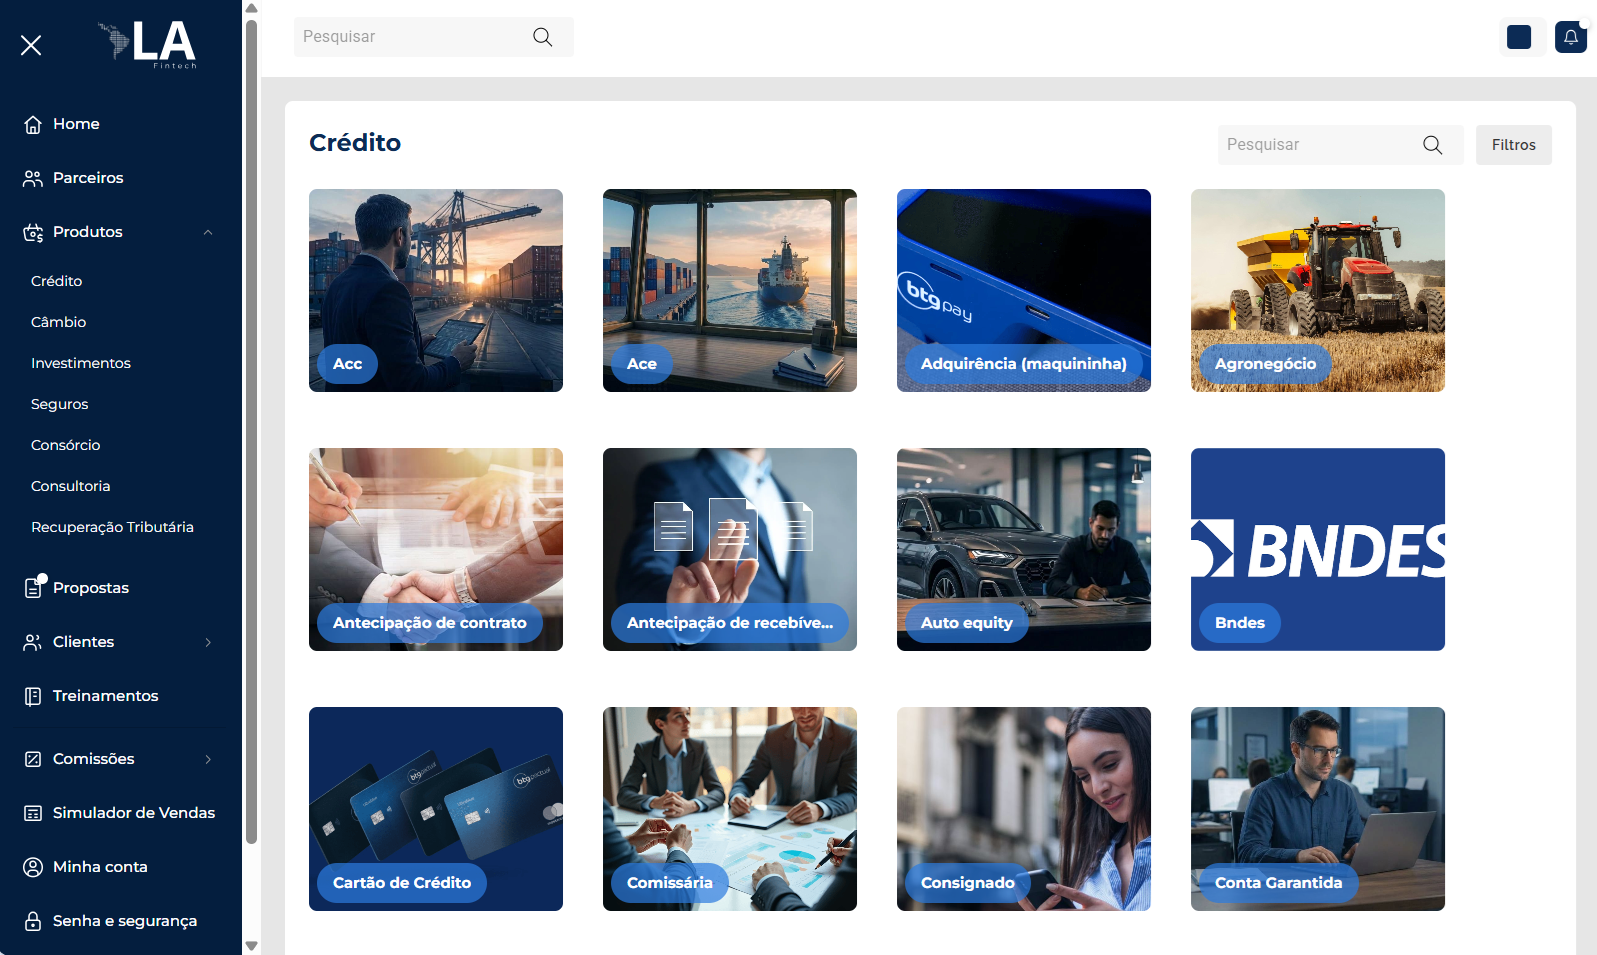
Task: Open the Ace product card
Action: click(x=730, y=291)
